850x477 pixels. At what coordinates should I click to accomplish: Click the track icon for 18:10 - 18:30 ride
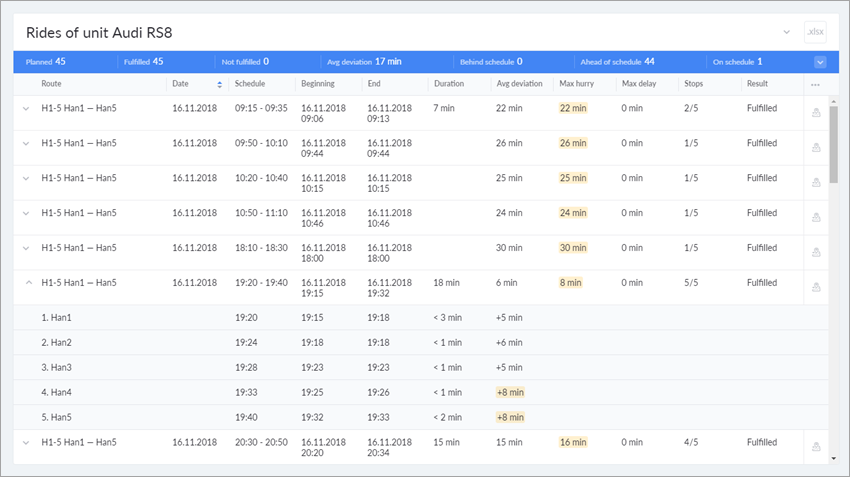pyautogui.click(x=816, y=252)
